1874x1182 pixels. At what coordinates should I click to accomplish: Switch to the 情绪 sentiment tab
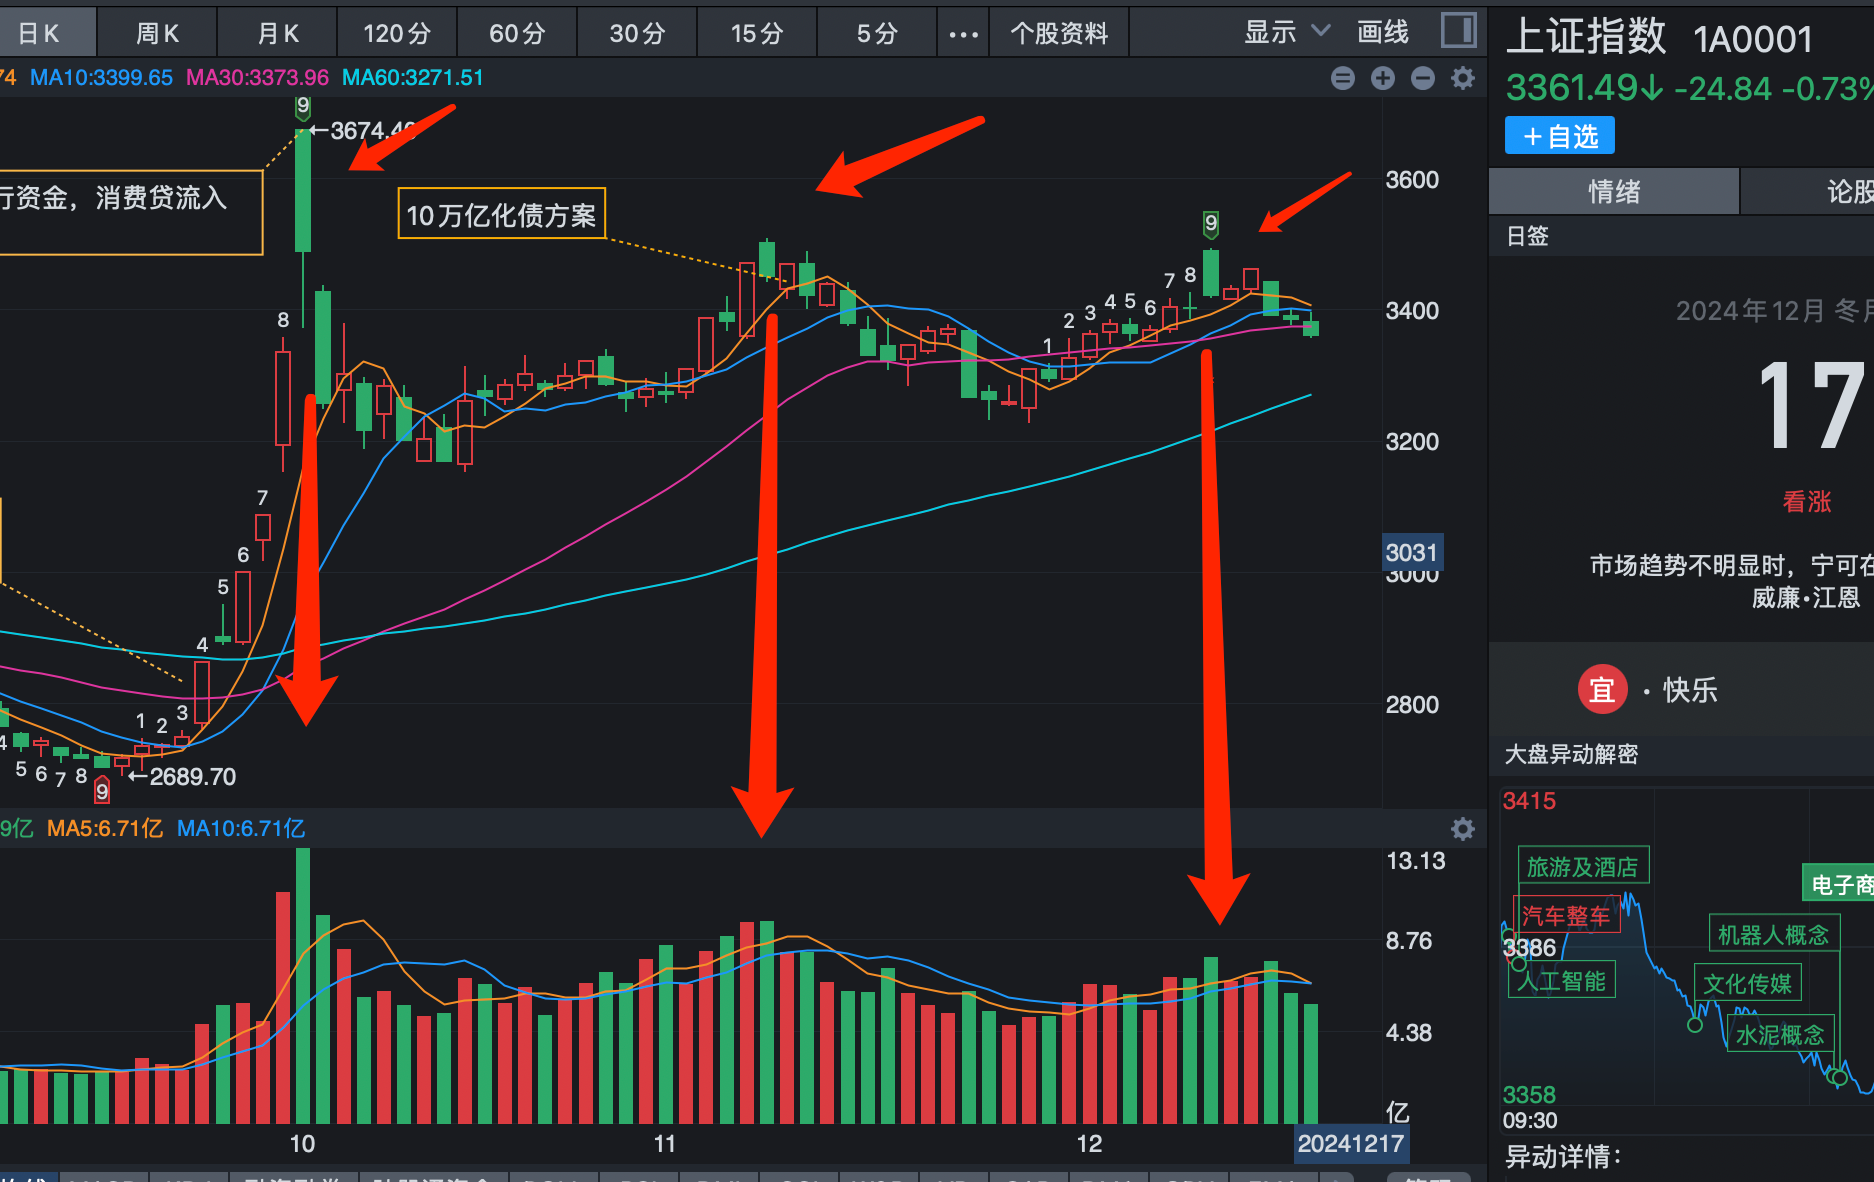pyautogui.click(x=1613, y=191)
